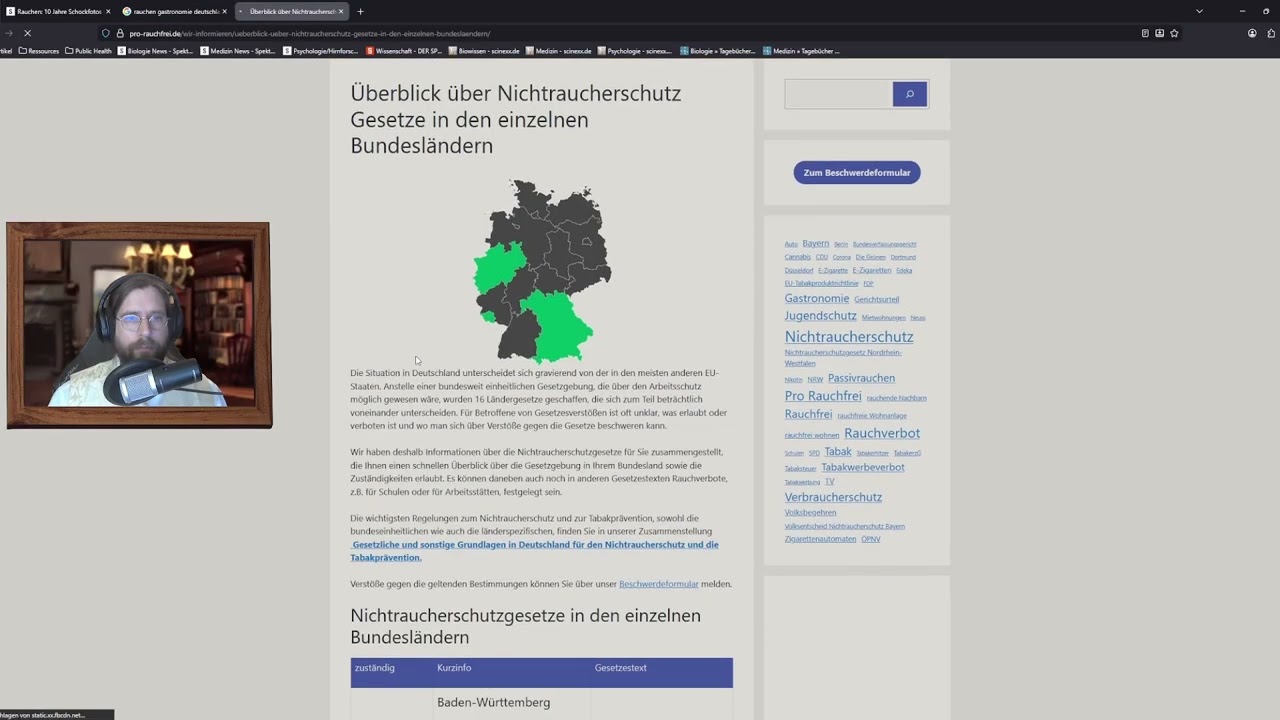Open the 'Verbraucherschutz' tag link

pyautogui.click(x=833, y=497)
